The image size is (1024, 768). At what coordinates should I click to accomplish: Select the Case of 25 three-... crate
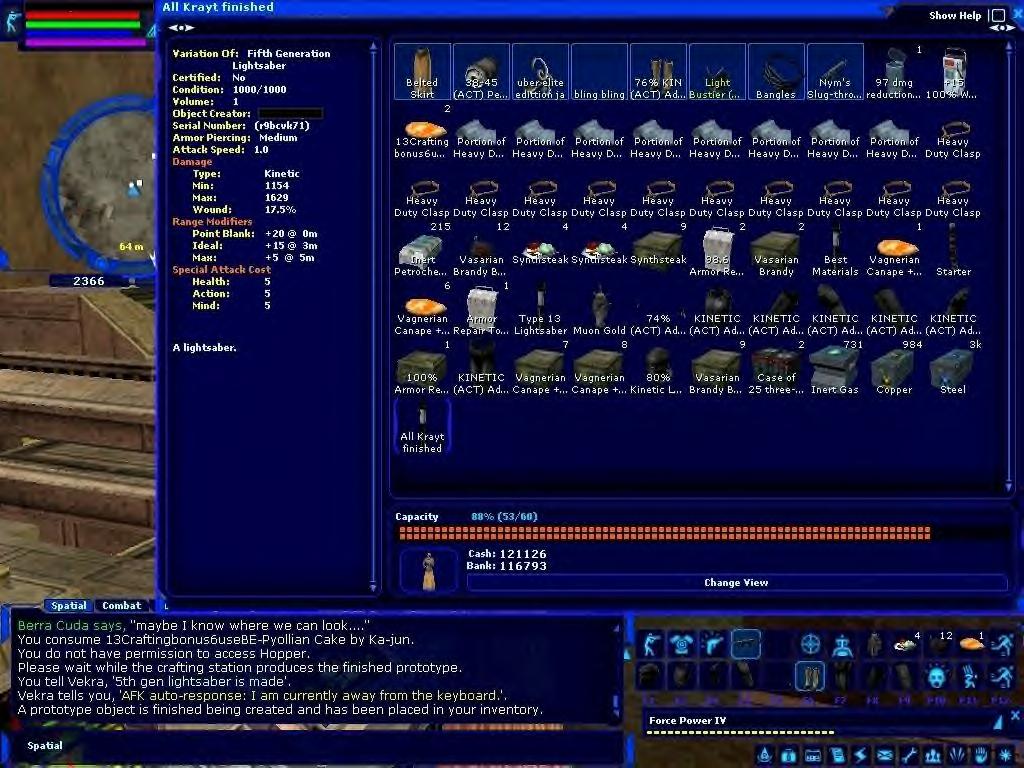click(776, 368)
